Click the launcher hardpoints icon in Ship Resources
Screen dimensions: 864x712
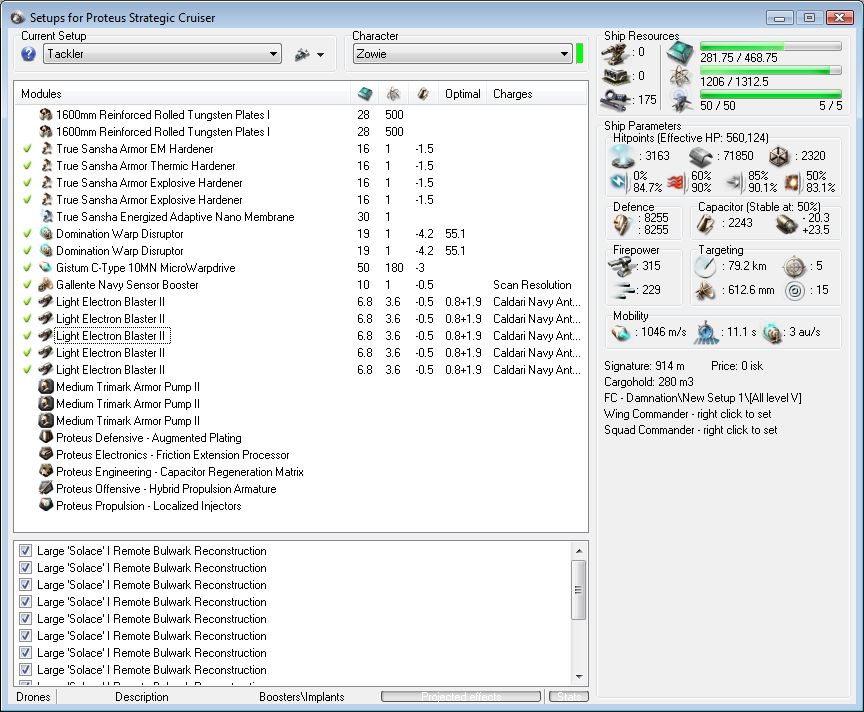pos(615,77)
